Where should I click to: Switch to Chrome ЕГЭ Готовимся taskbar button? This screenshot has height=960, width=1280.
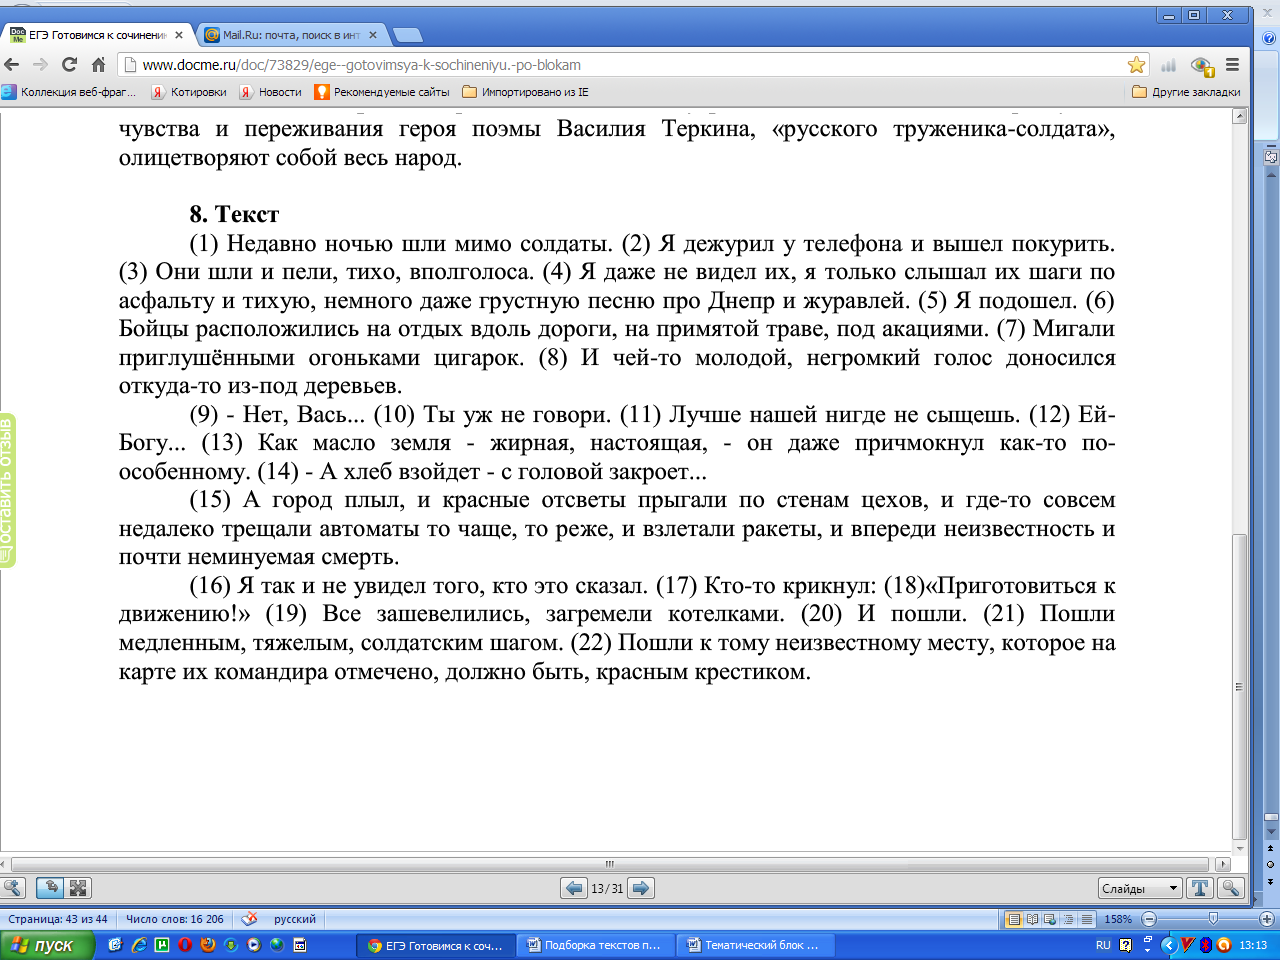click(x=436, y=945)
